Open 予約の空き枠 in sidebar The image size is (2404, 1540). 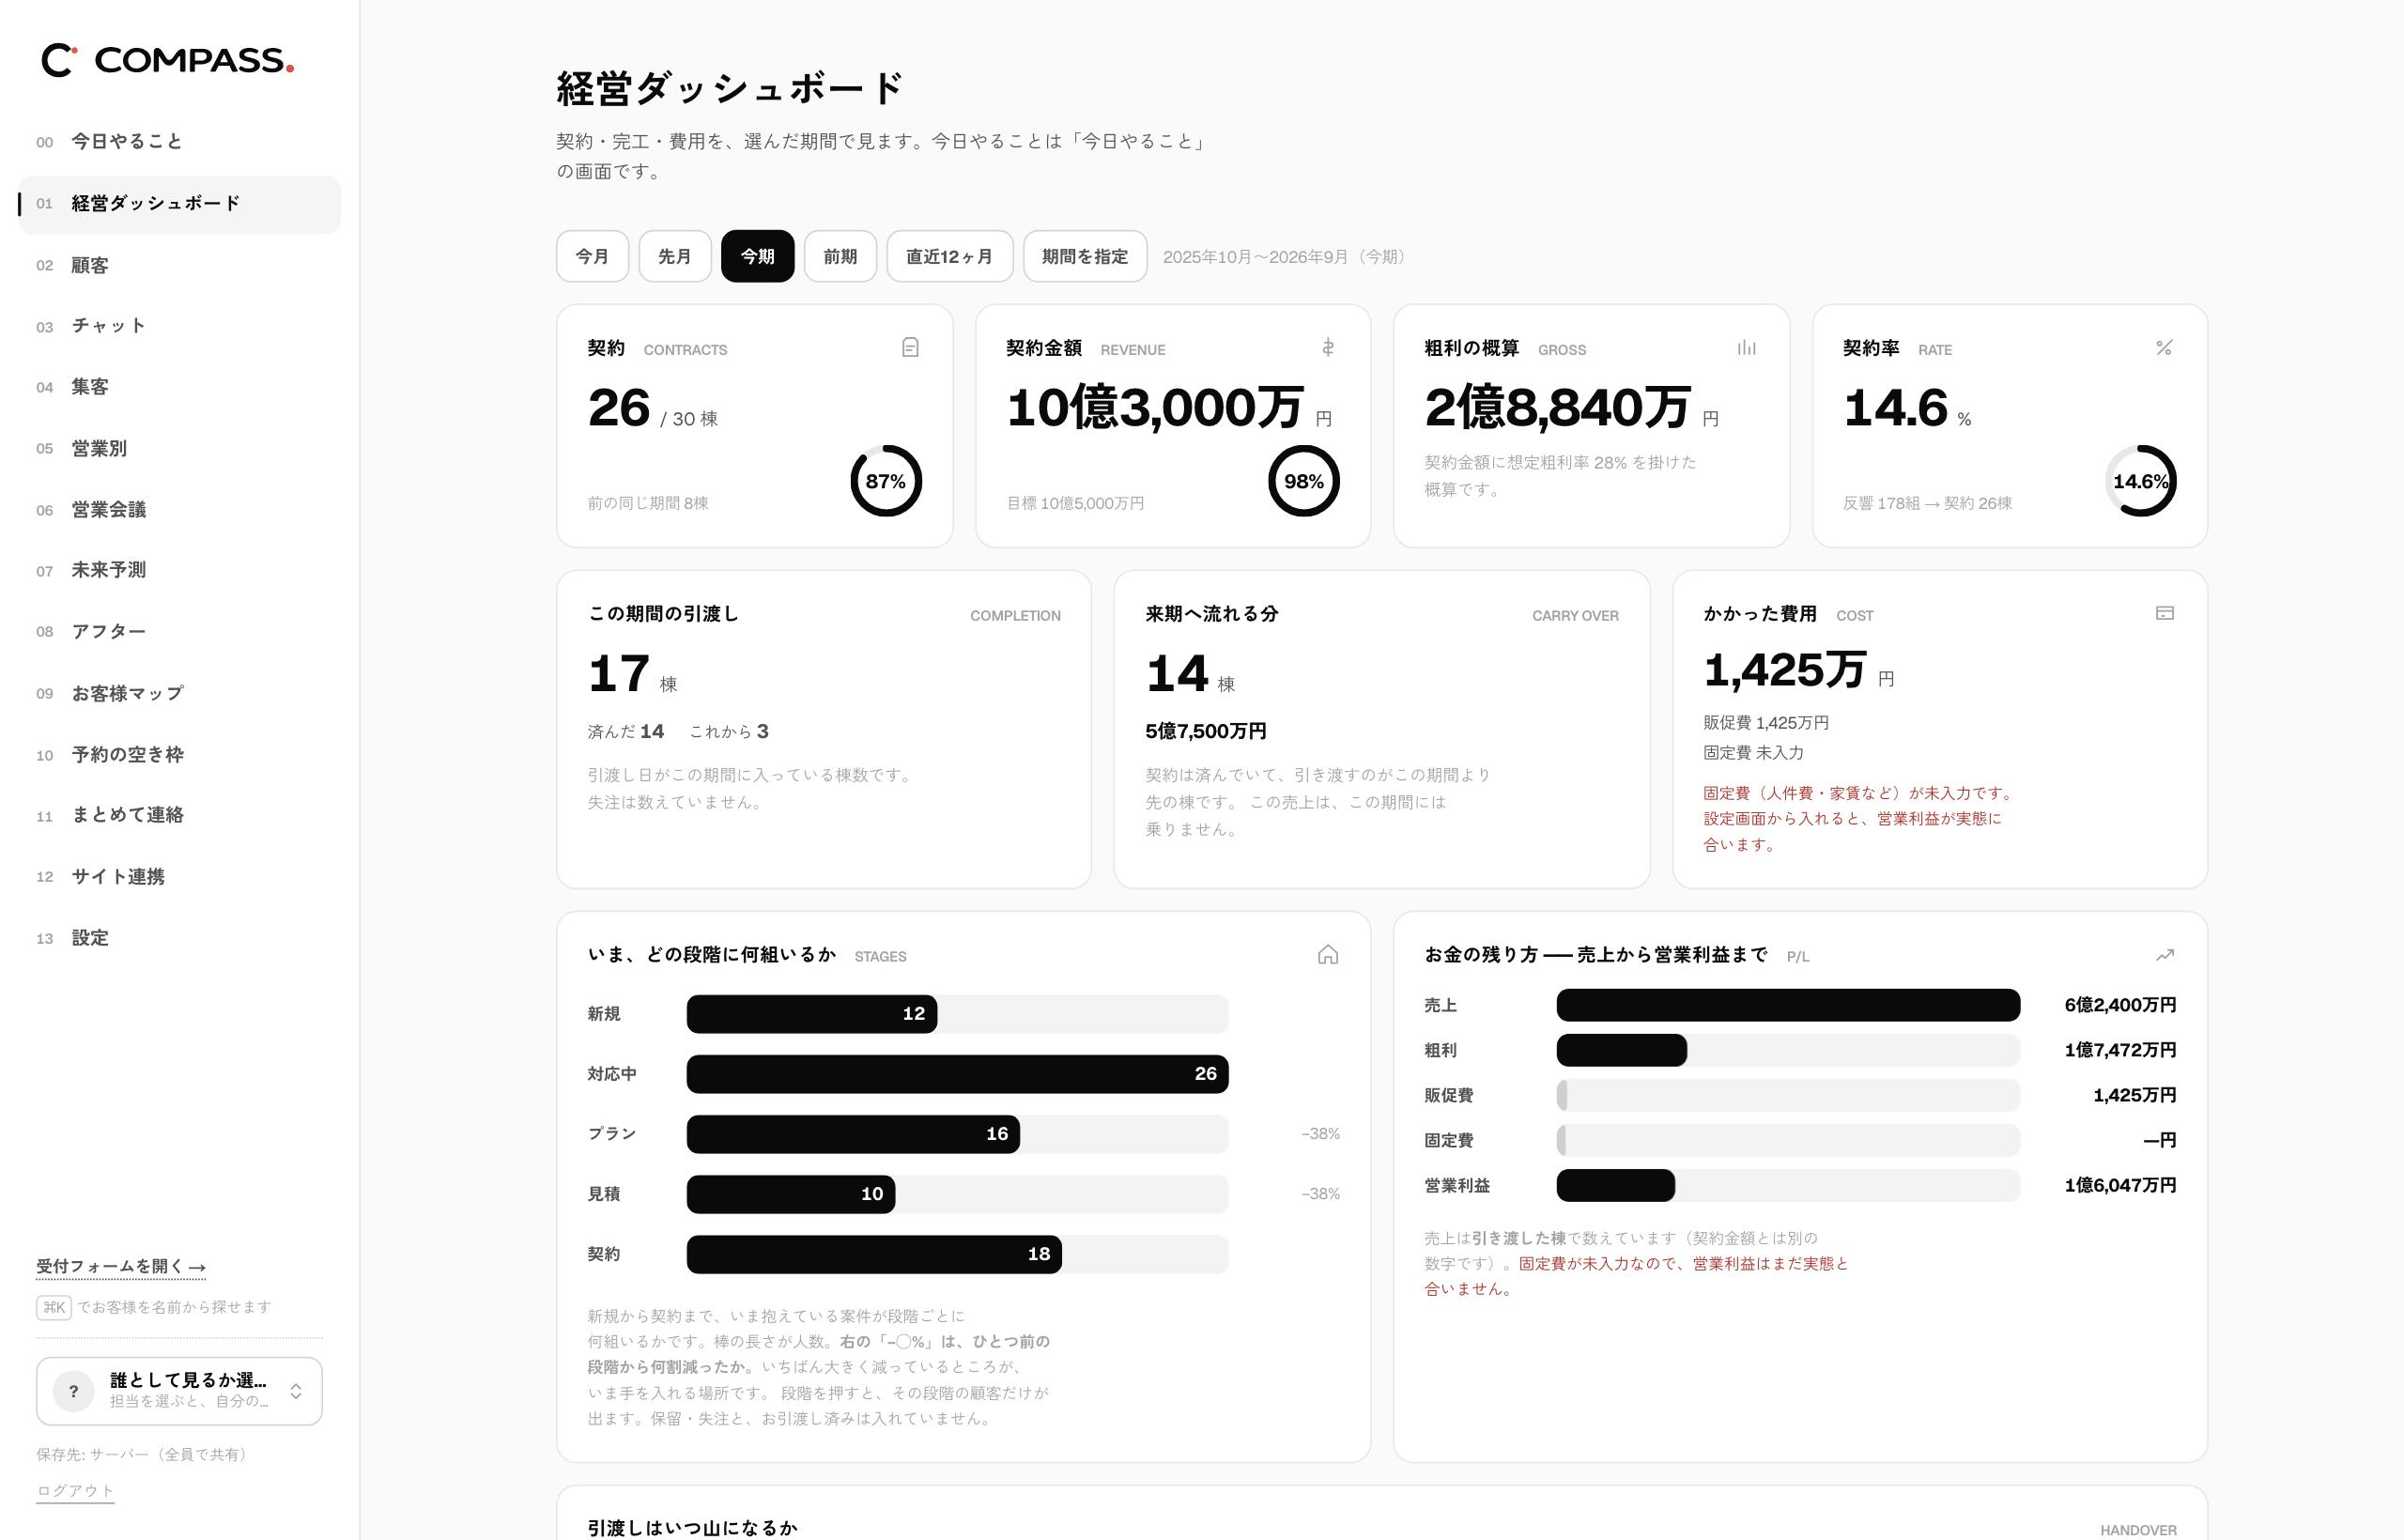point(179,754)
